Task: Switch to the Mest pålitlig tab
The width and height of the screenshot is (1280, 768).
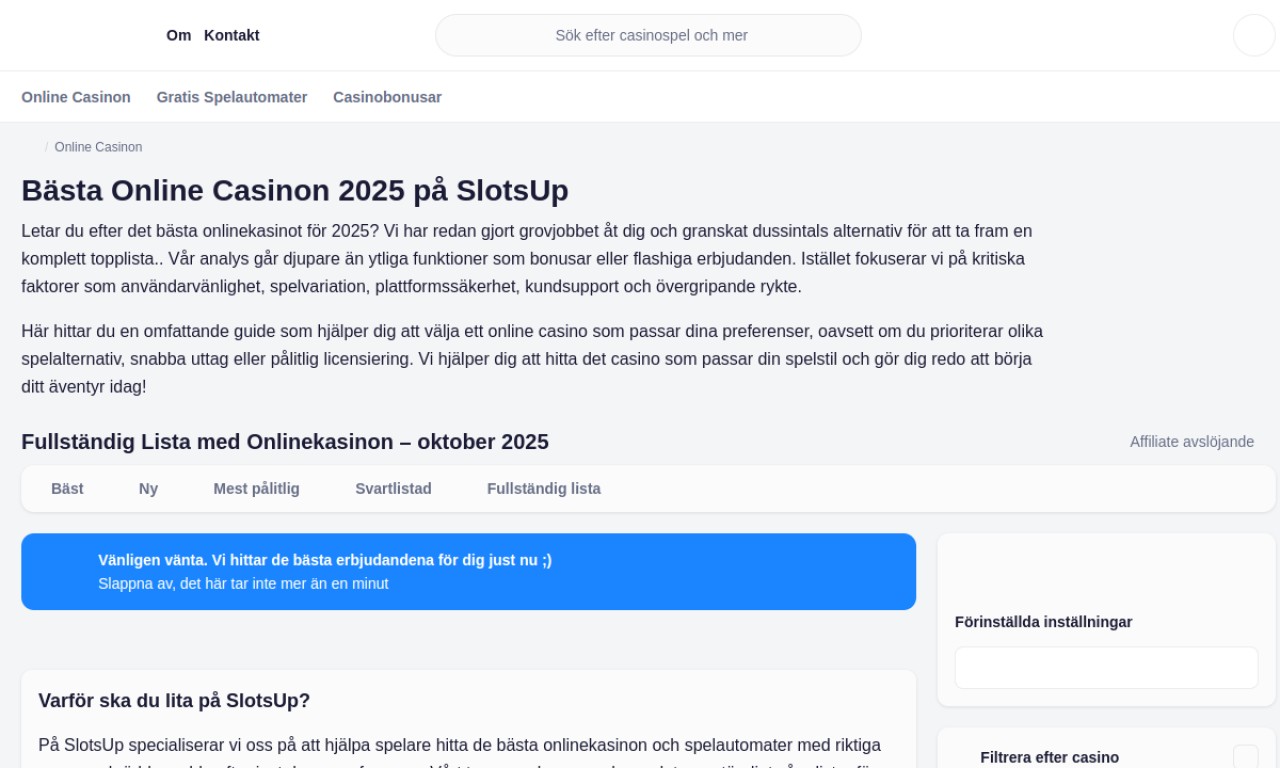Action: [x=256, y=489]
